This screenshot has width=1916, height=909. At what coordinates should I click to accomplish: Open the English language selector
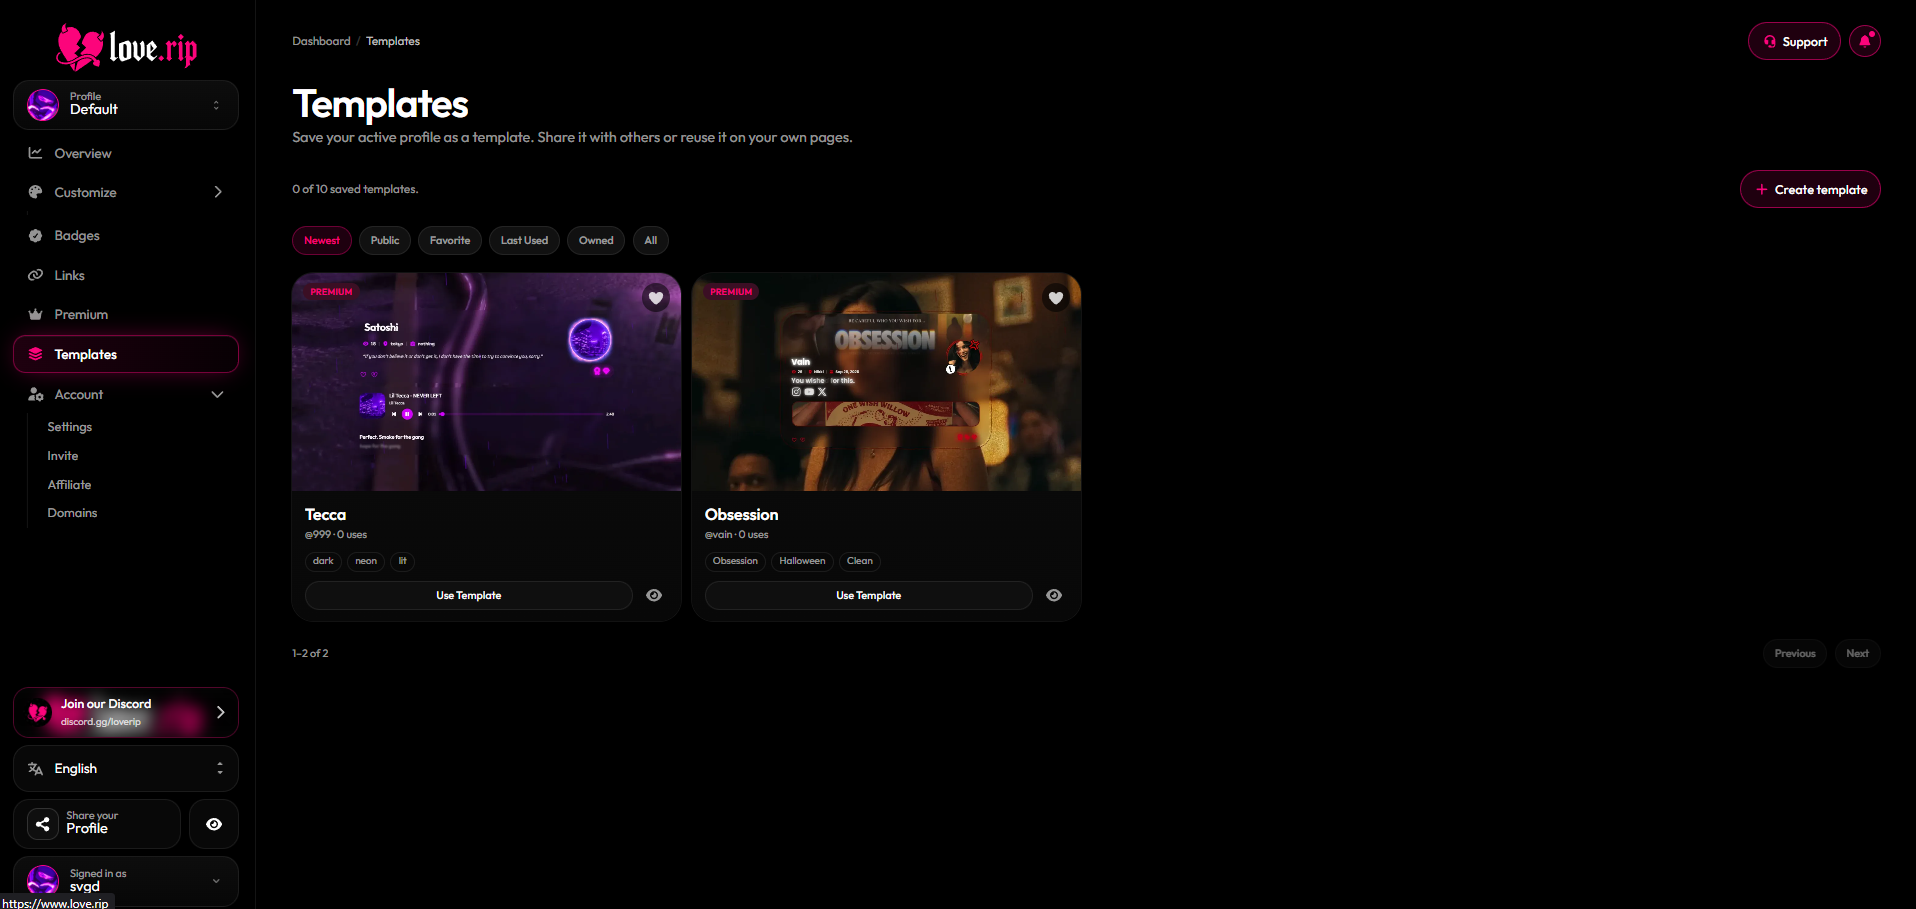126,768
